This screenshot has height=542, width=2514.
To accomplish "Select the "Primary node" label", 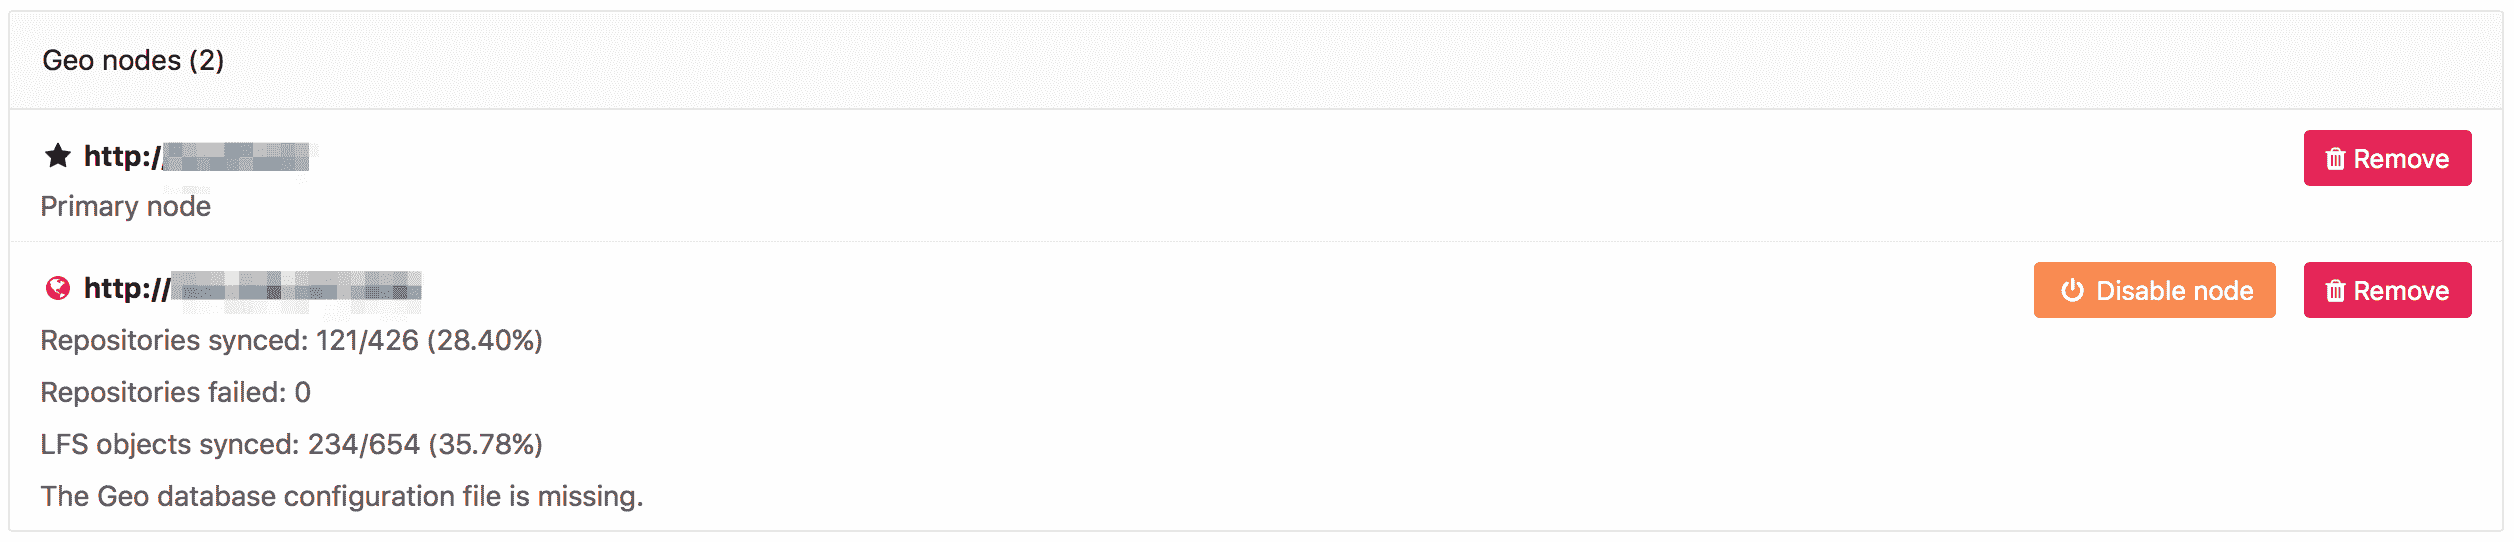I will 126,207.
